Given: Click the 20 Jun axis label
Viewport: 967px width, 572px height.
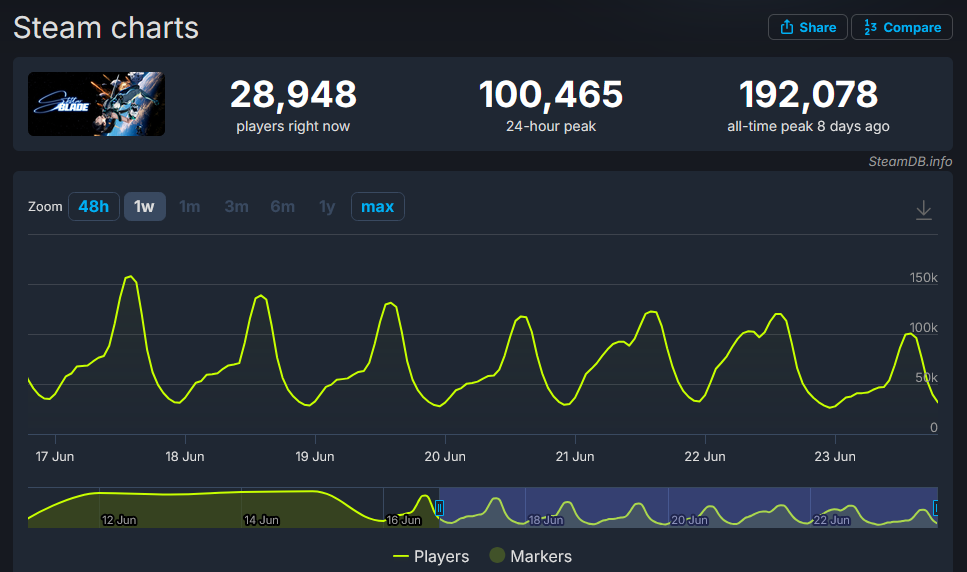Looking at the screenshot, I should (445, 457).
